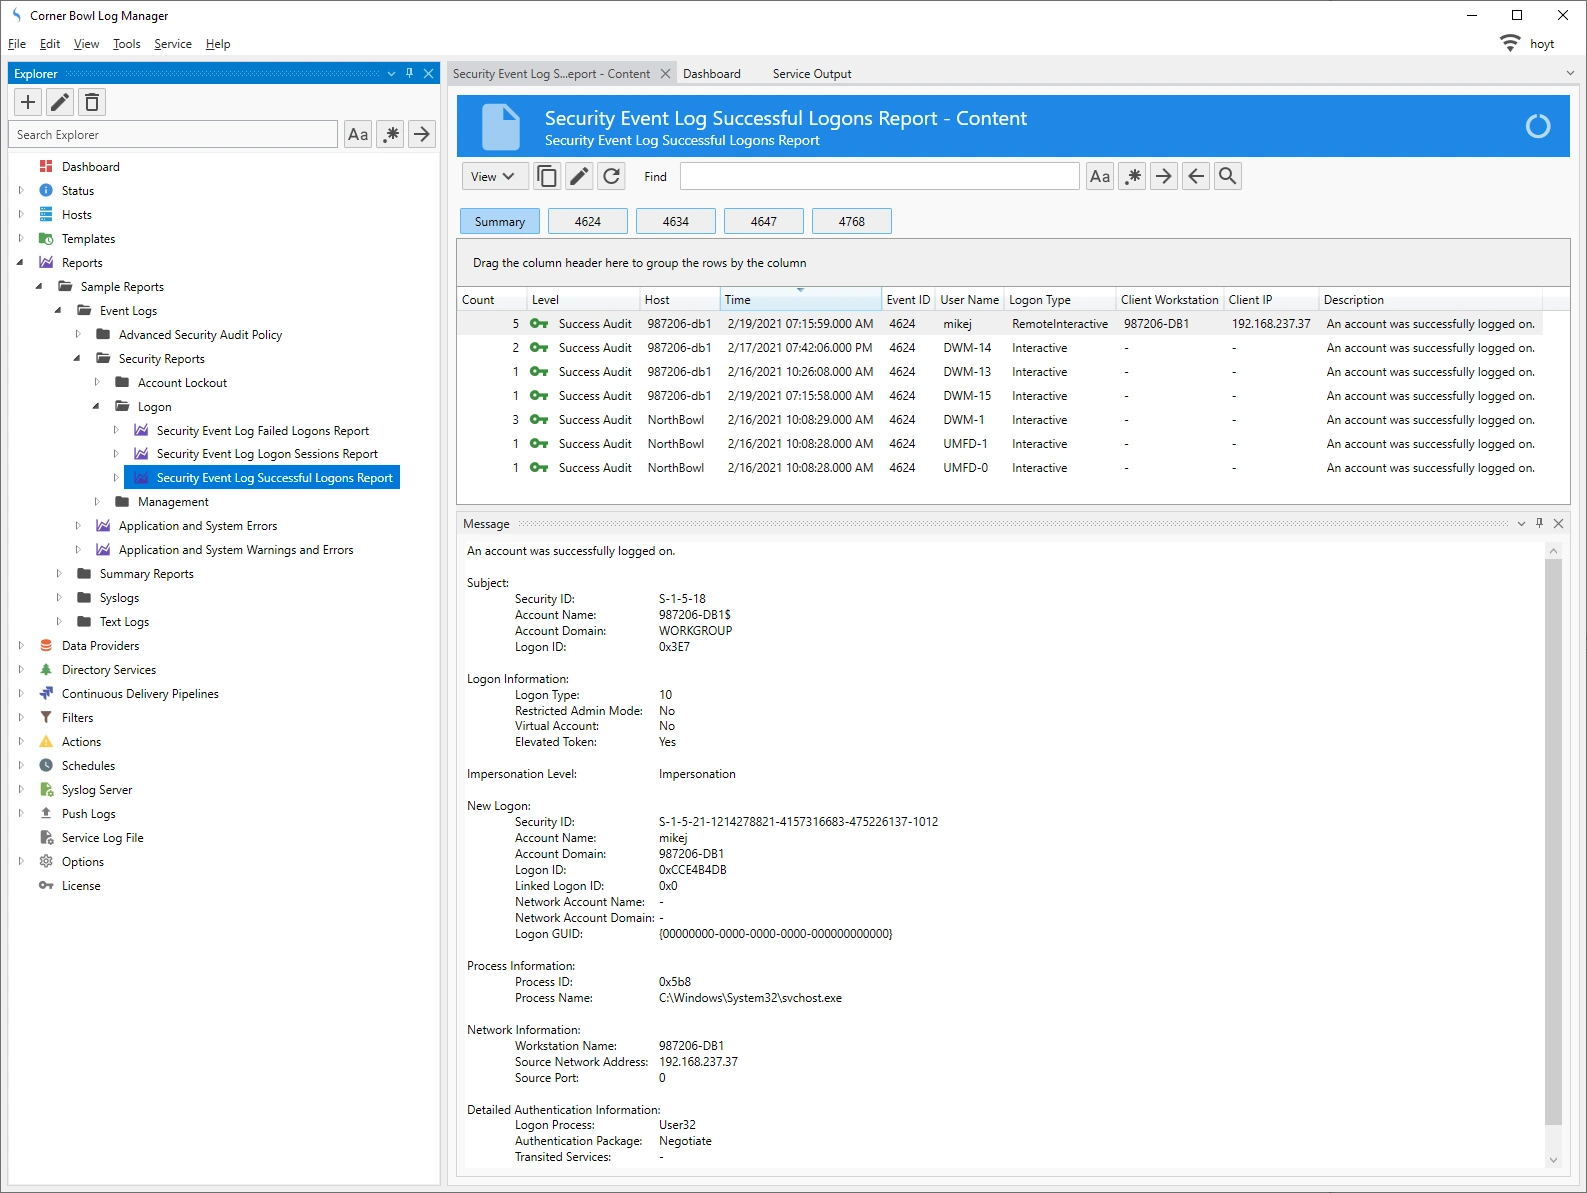Switch to the Dashboard document tab

point(712,74)
